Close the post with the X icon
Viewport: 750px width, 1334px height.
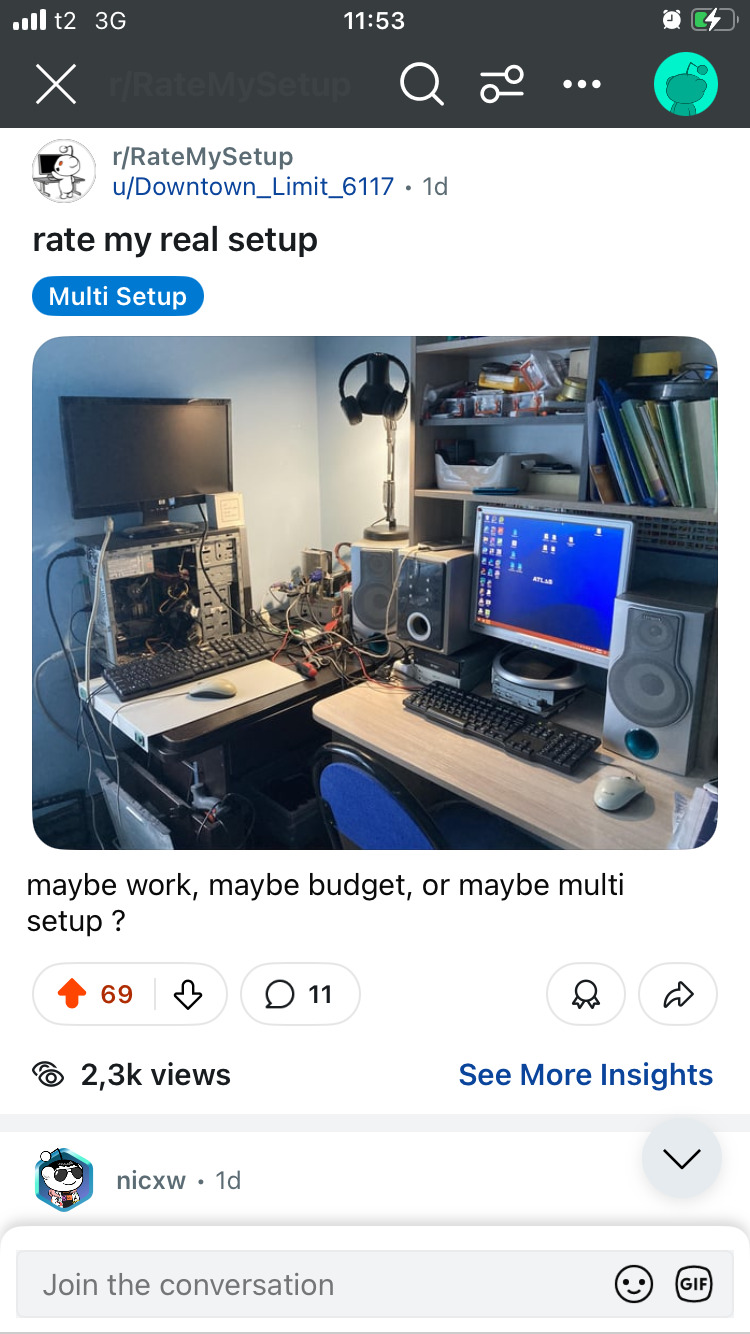tap(56, 84)
